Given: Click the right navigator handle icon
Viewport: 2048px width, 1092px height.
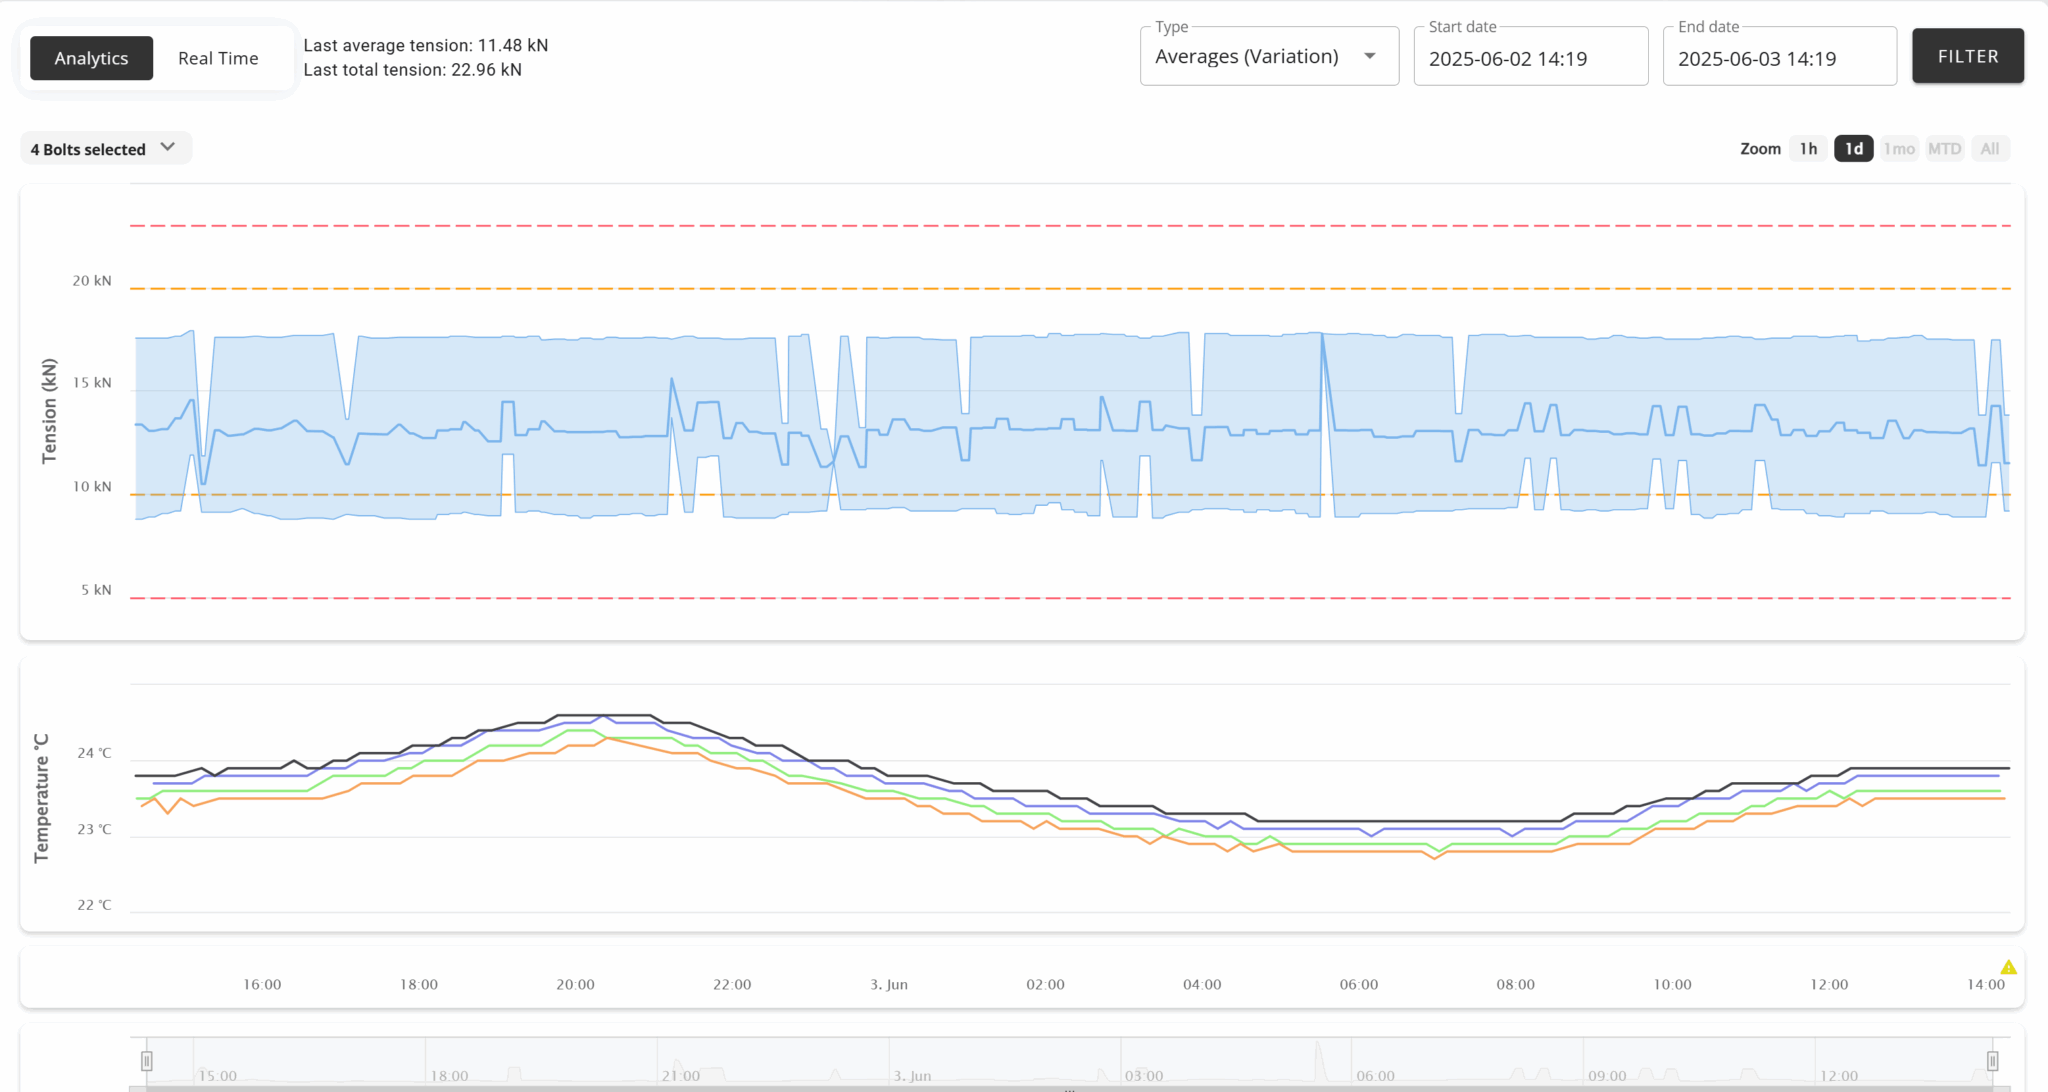Looking at the screenshot, I should pos(1991,1063).
